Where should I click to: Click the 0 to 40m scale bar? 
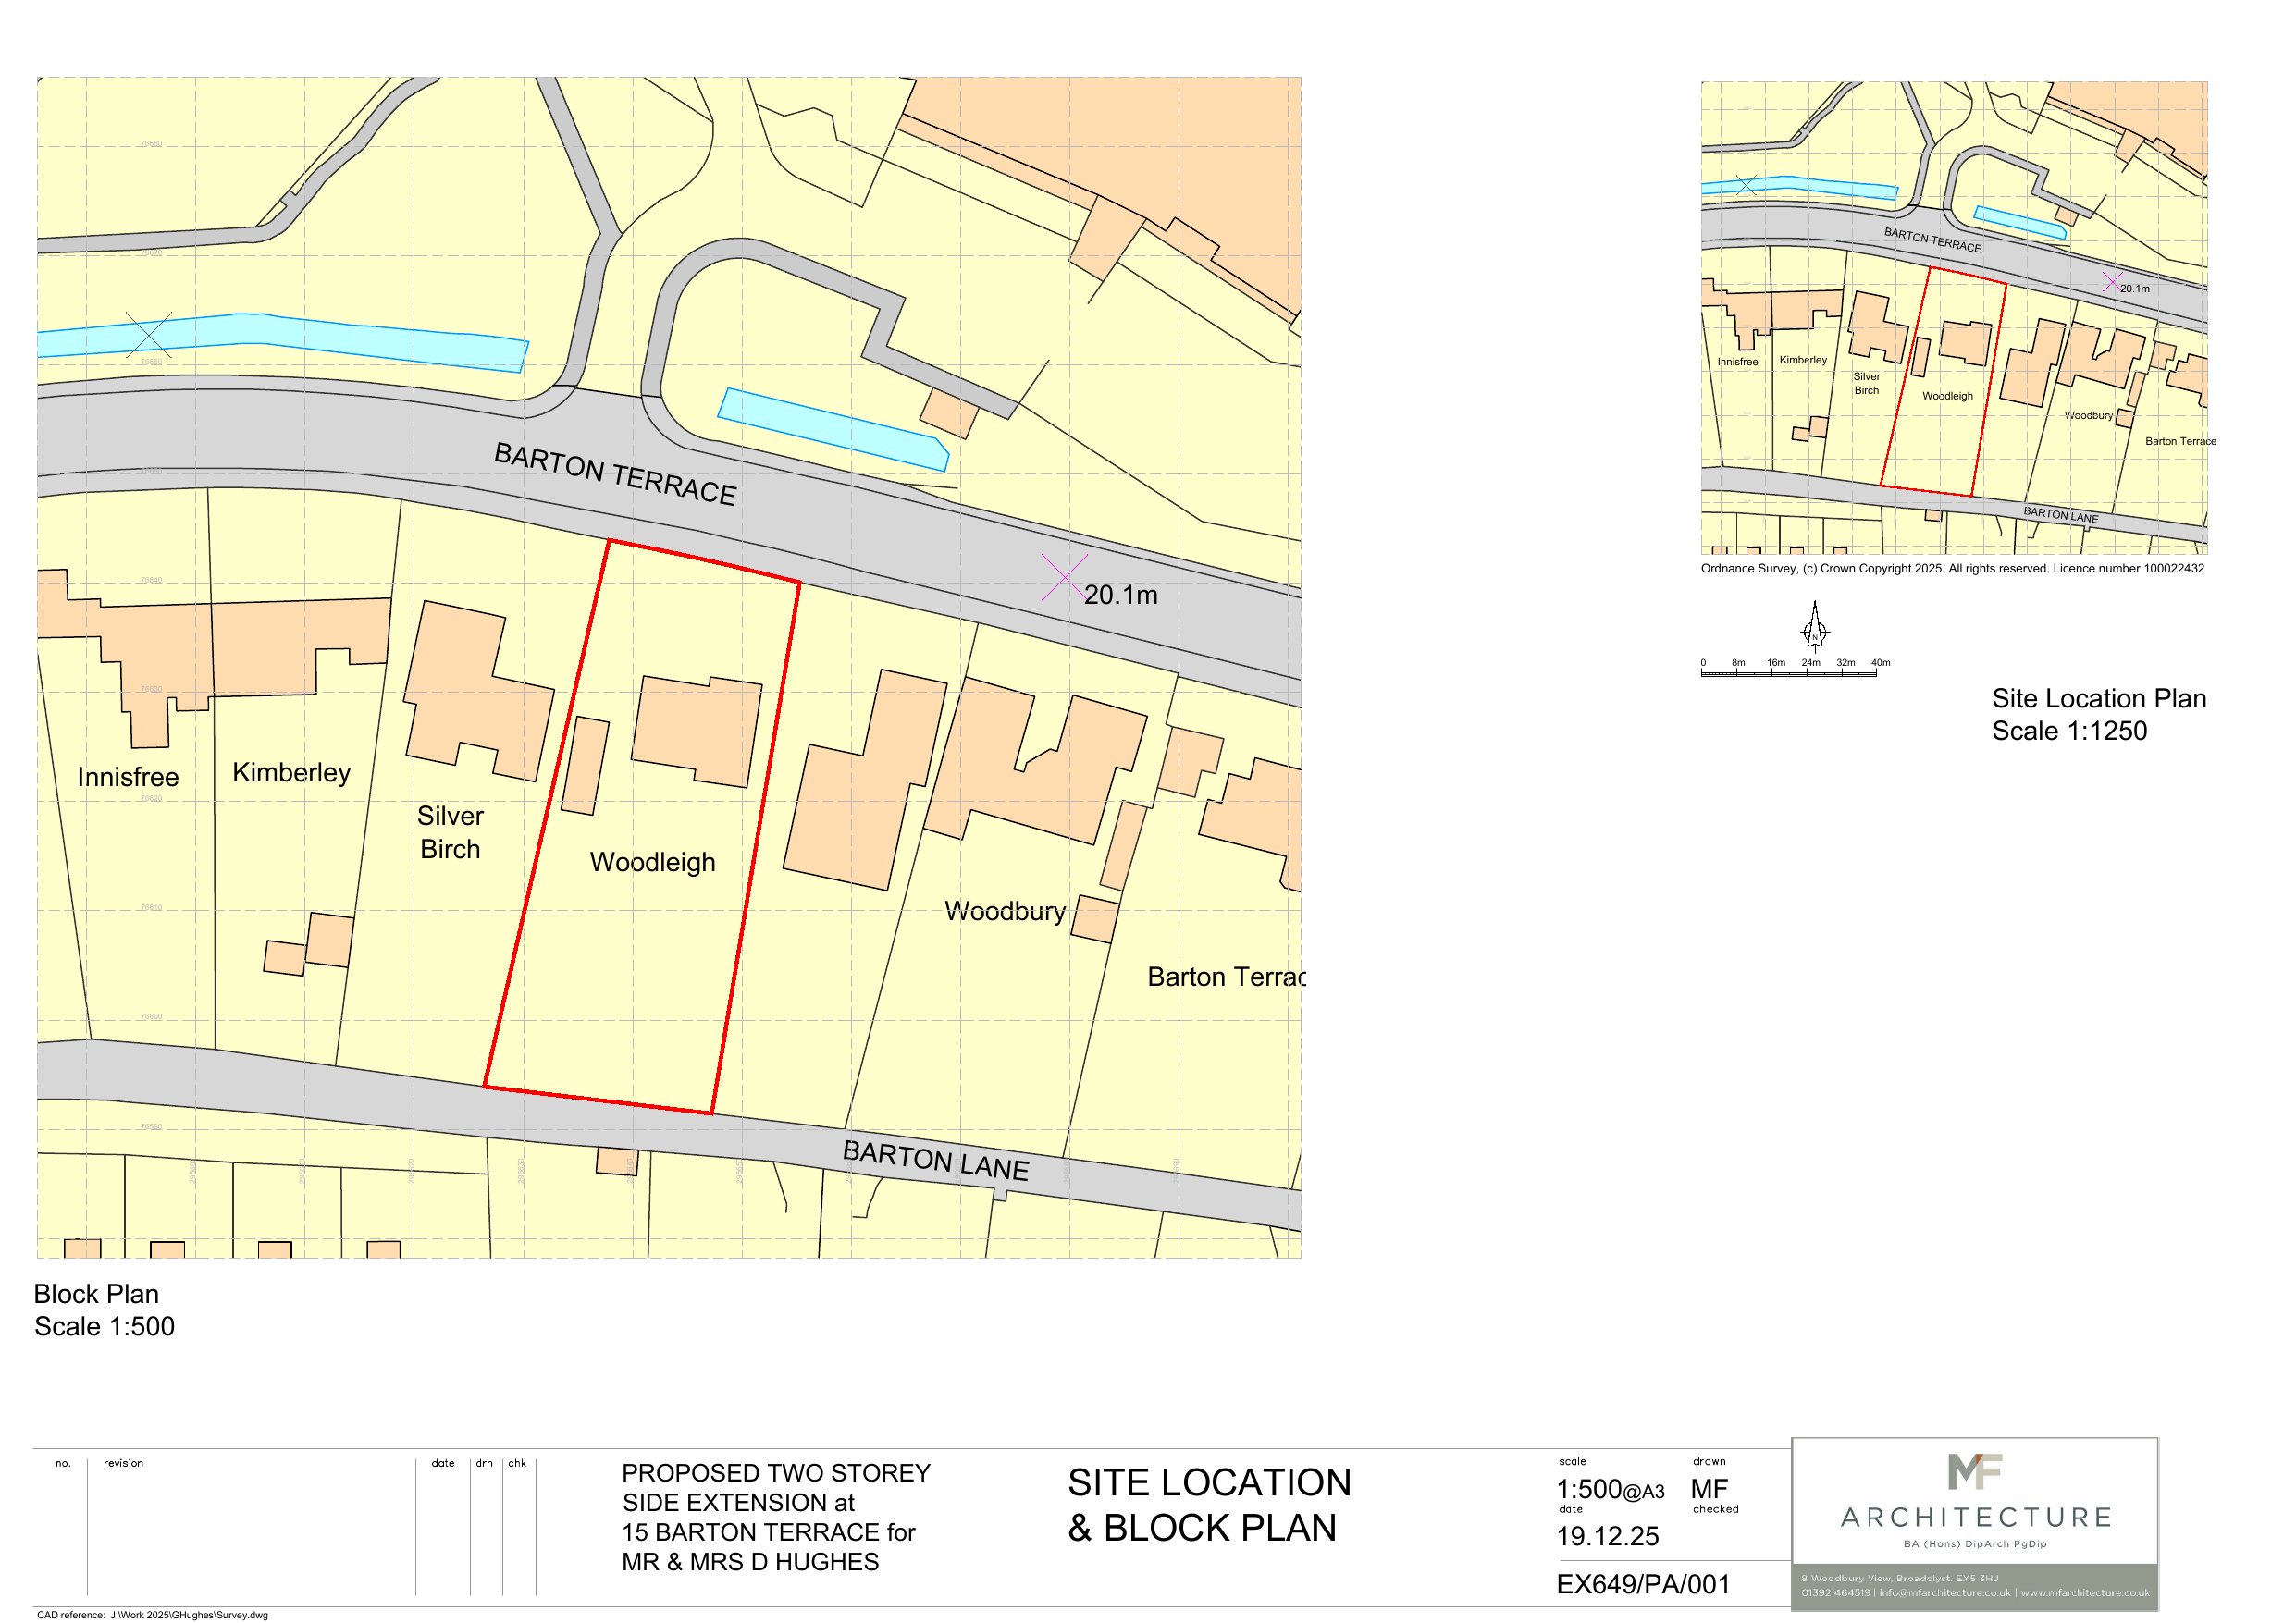click(x=1788, y=673)
